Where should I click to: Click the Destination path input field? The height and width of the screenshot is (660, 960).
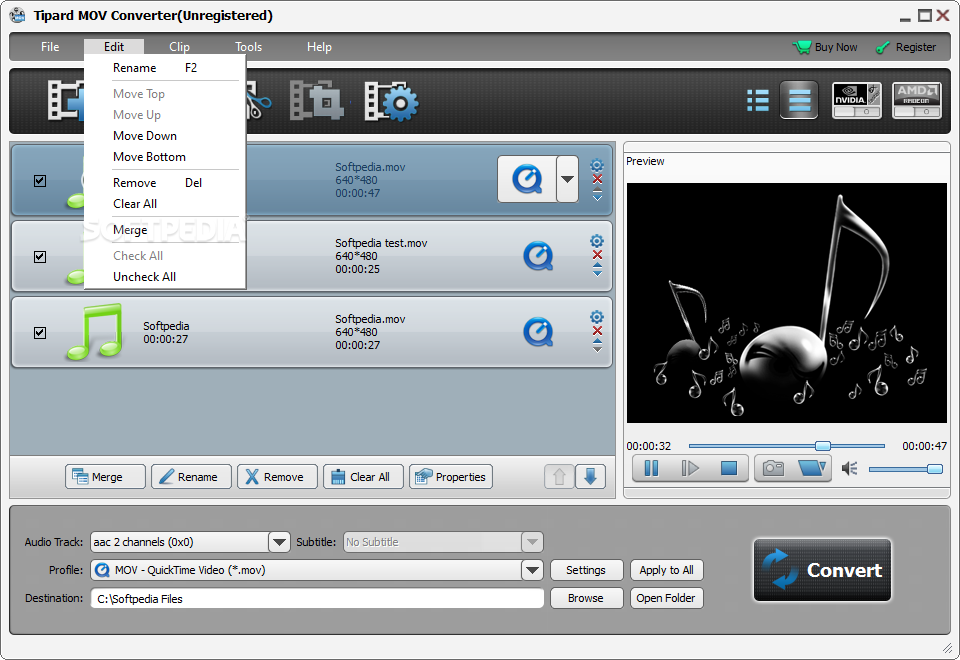(x=317, y=599)
